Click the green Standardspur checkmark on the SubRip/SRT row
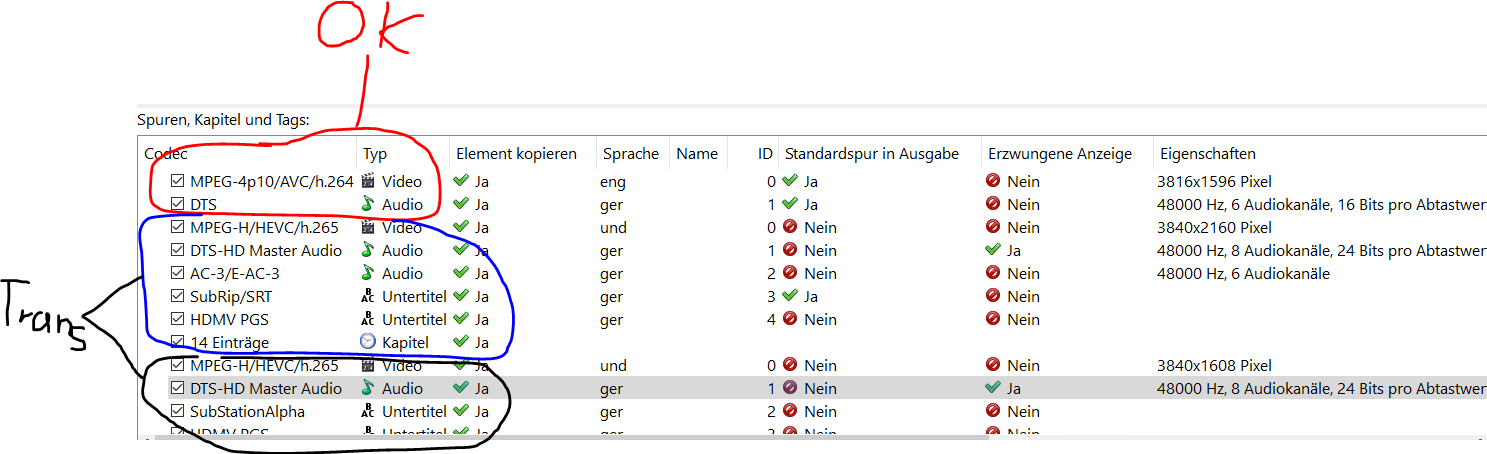 [x=790, y=296]
